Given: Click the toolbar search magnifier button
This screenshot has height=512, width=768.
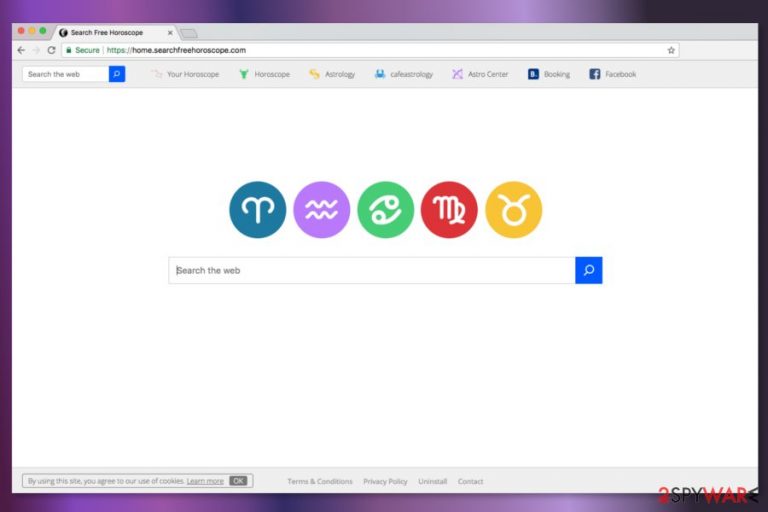Looking at the screenshot, I should tap(117, 74).
